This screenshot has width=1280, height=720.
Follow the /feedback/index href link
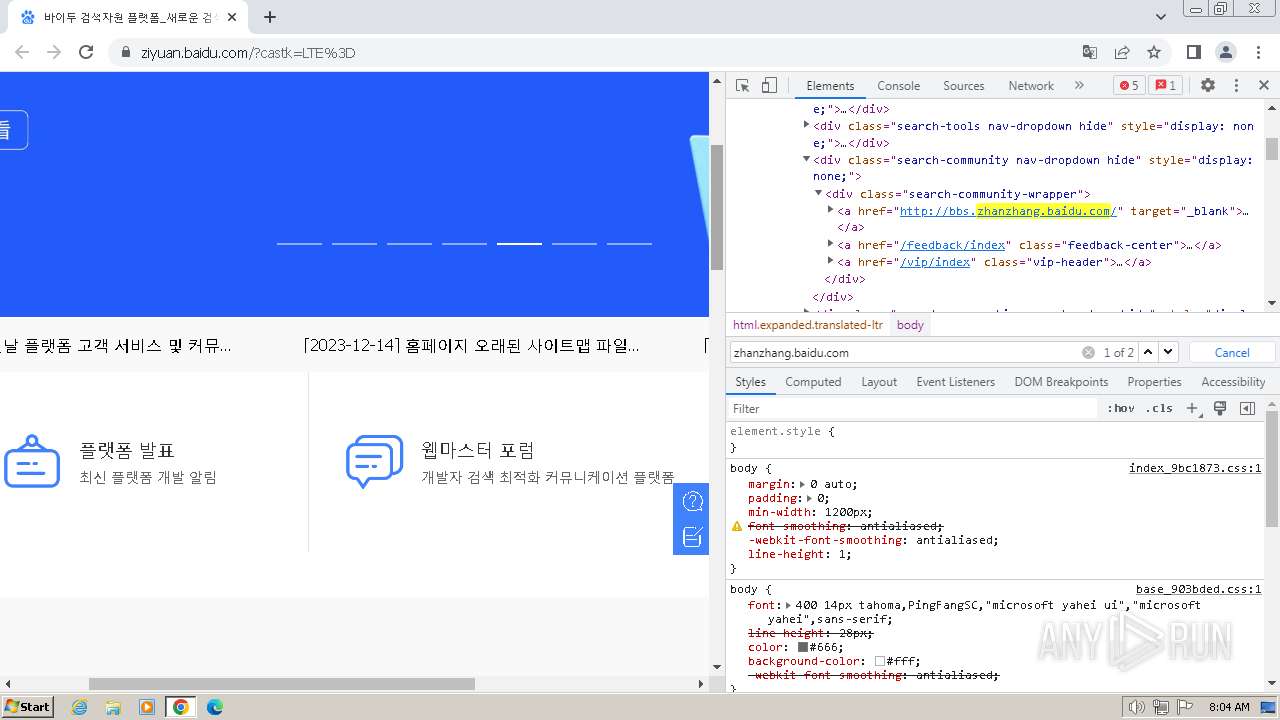[x=955, y=245]
